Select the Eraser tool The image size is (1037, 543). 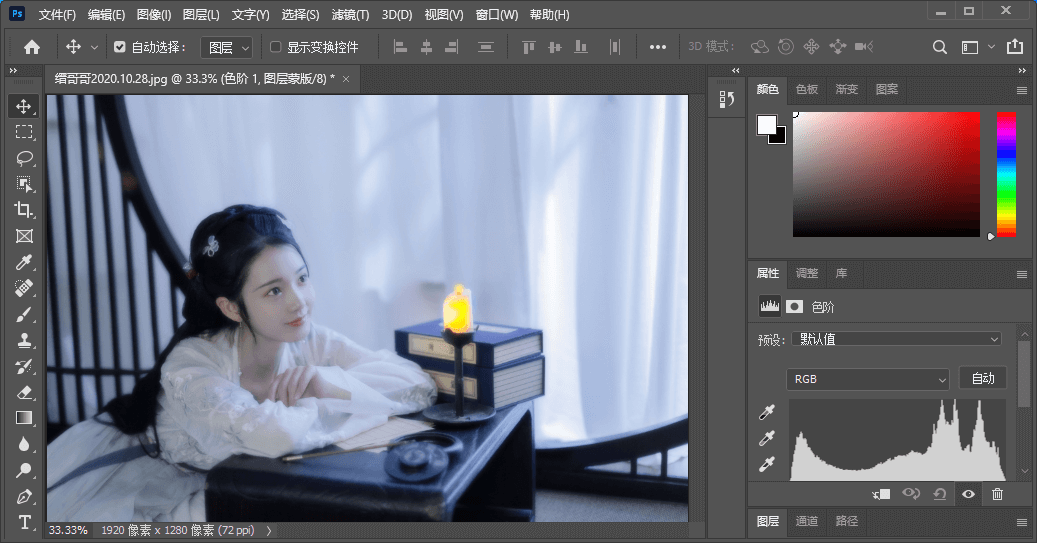pyautogui.click(x=24, y=392)
